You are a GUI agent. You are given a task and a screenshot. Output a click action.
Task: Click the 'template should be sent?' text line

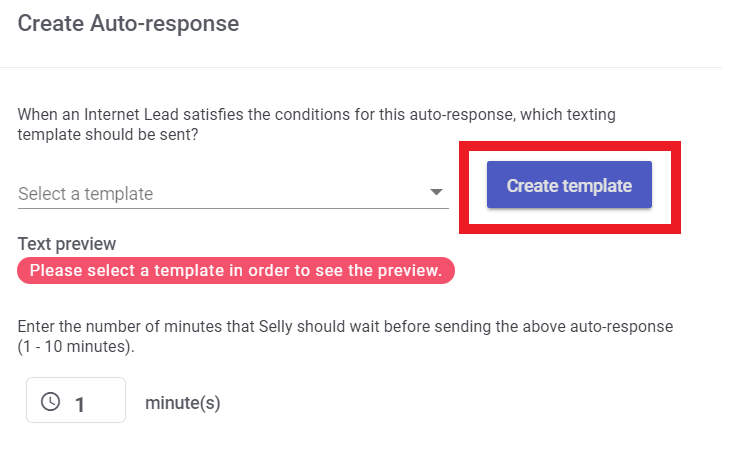tap(109, 136)
